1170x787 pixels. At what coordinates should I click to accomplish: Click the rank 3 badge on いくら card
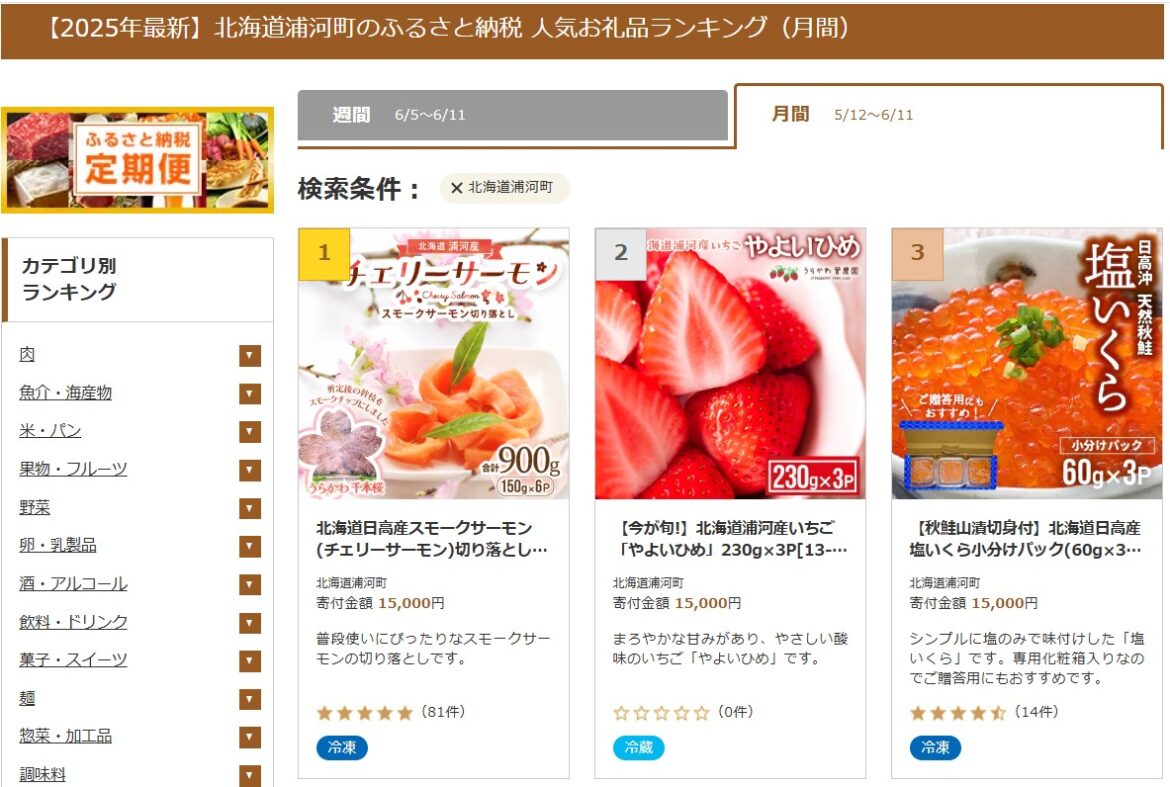pyautogui.click(x=918, y=253)
